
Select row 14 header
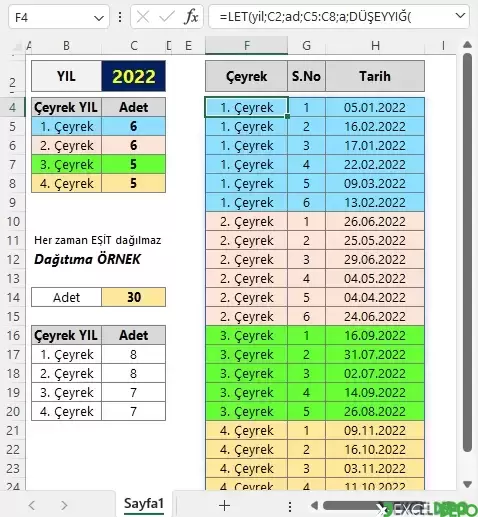(x=13, y=297)
